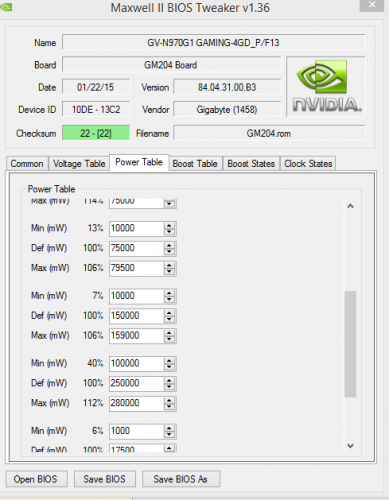Click the Version field 84.04.31.00.B3
The height and width of the screenshot is (500, 389).
click(227, 87)
